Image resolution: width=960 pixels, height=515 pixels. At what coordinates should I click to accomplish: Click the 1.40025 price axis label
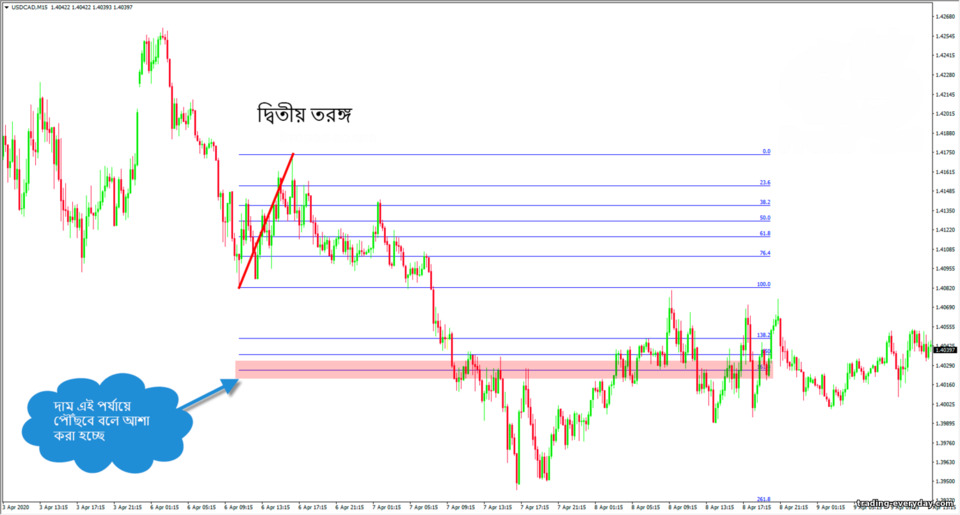point(945,404)
